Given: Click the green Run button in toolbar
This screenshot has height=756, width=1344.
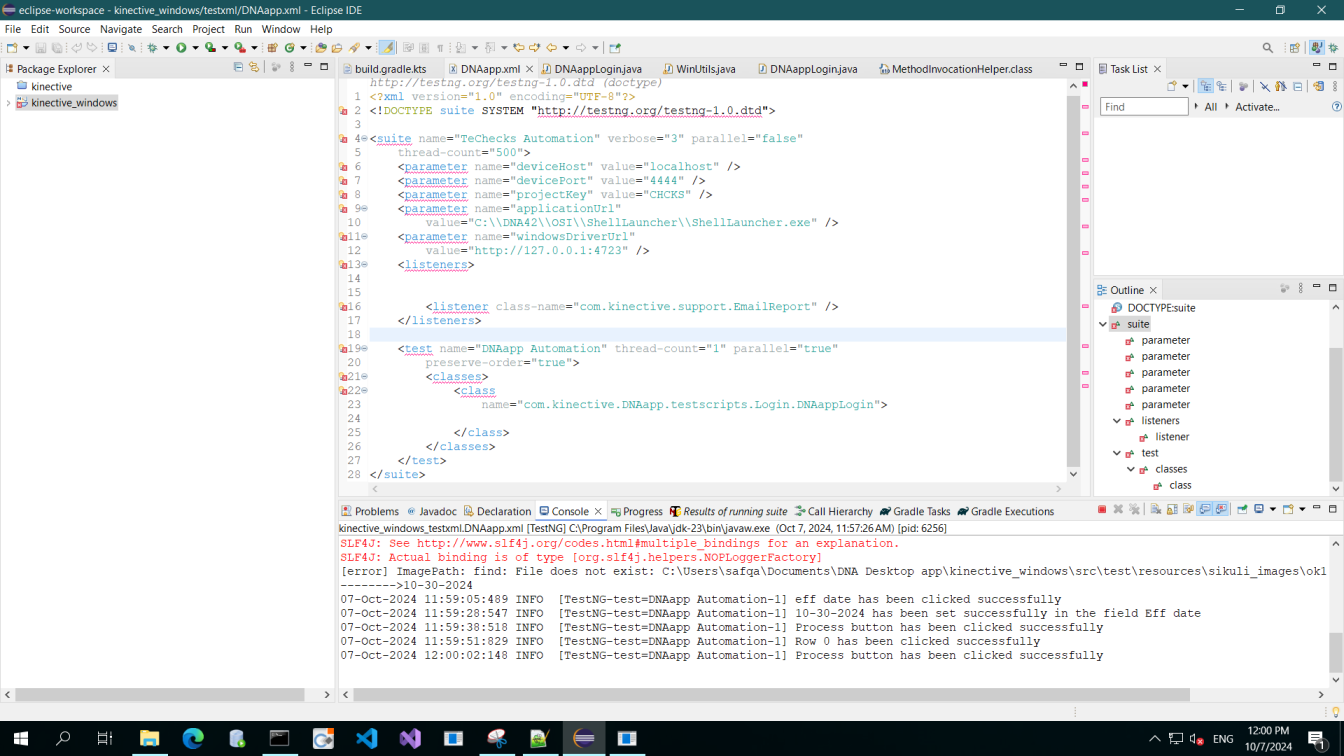Looking at the screenshot, I should [x=181, y=48].
